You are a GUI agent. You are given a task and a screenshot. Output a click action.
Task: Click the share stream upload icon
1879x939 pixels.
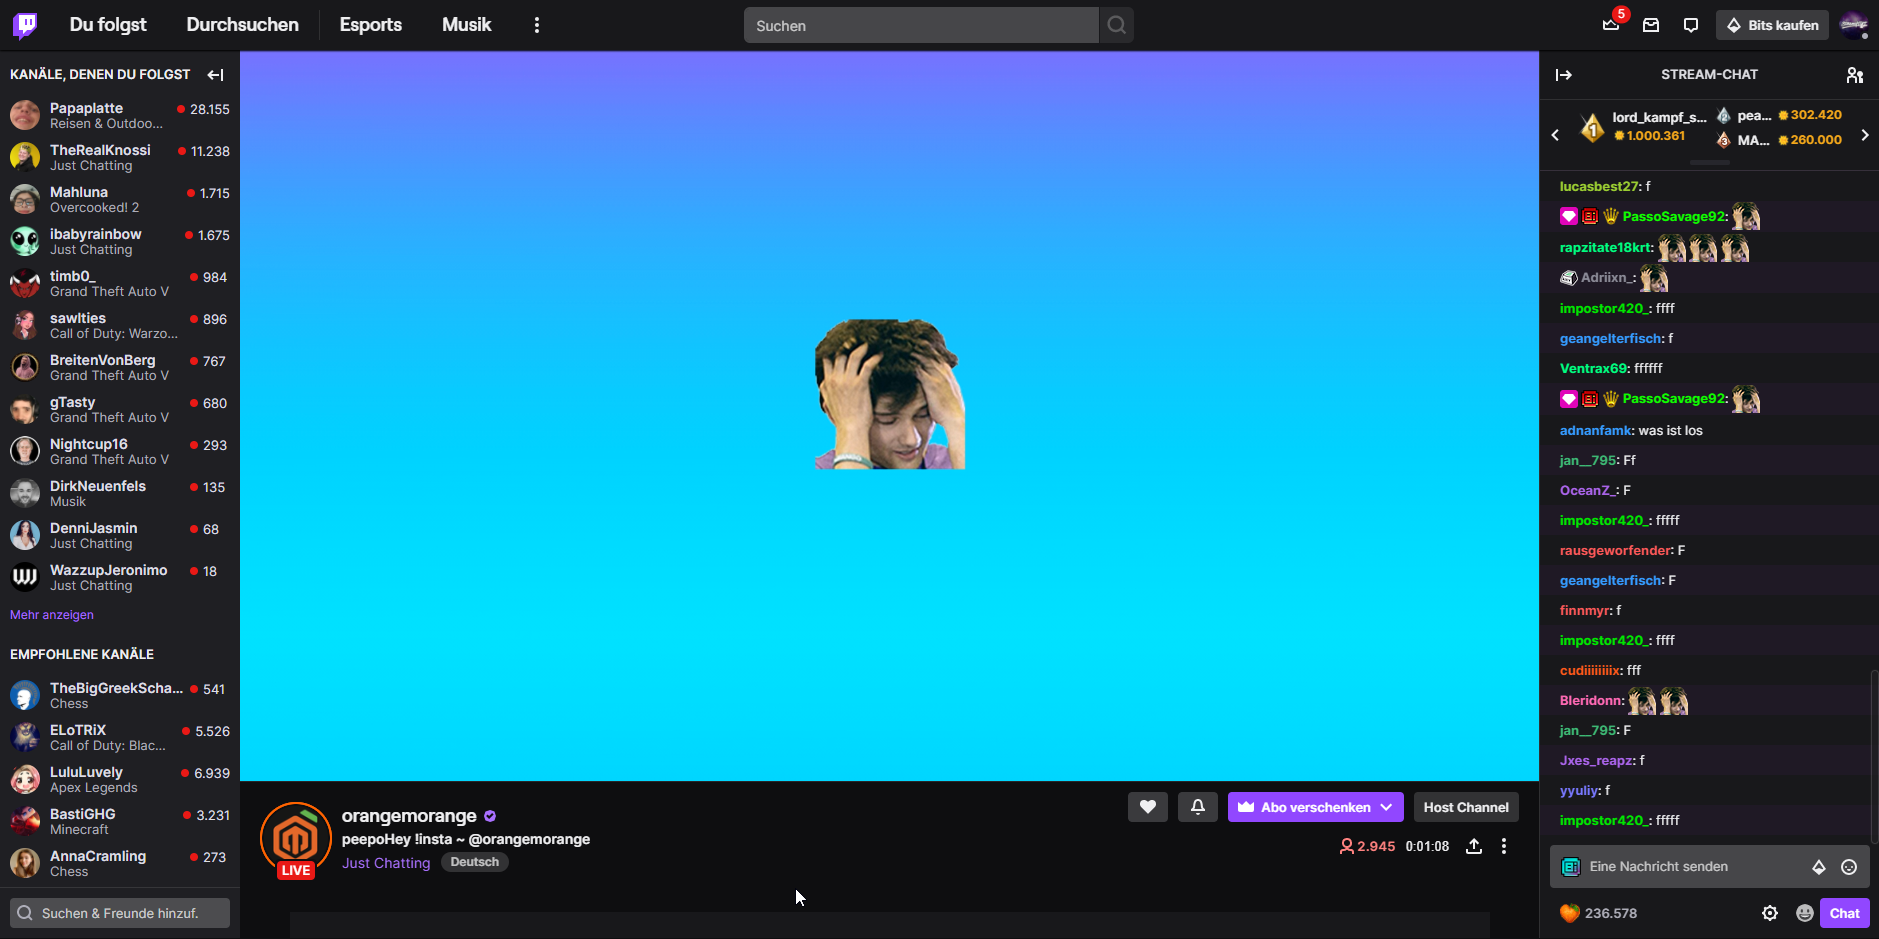pyautogui.click(x=1474, y=846)
